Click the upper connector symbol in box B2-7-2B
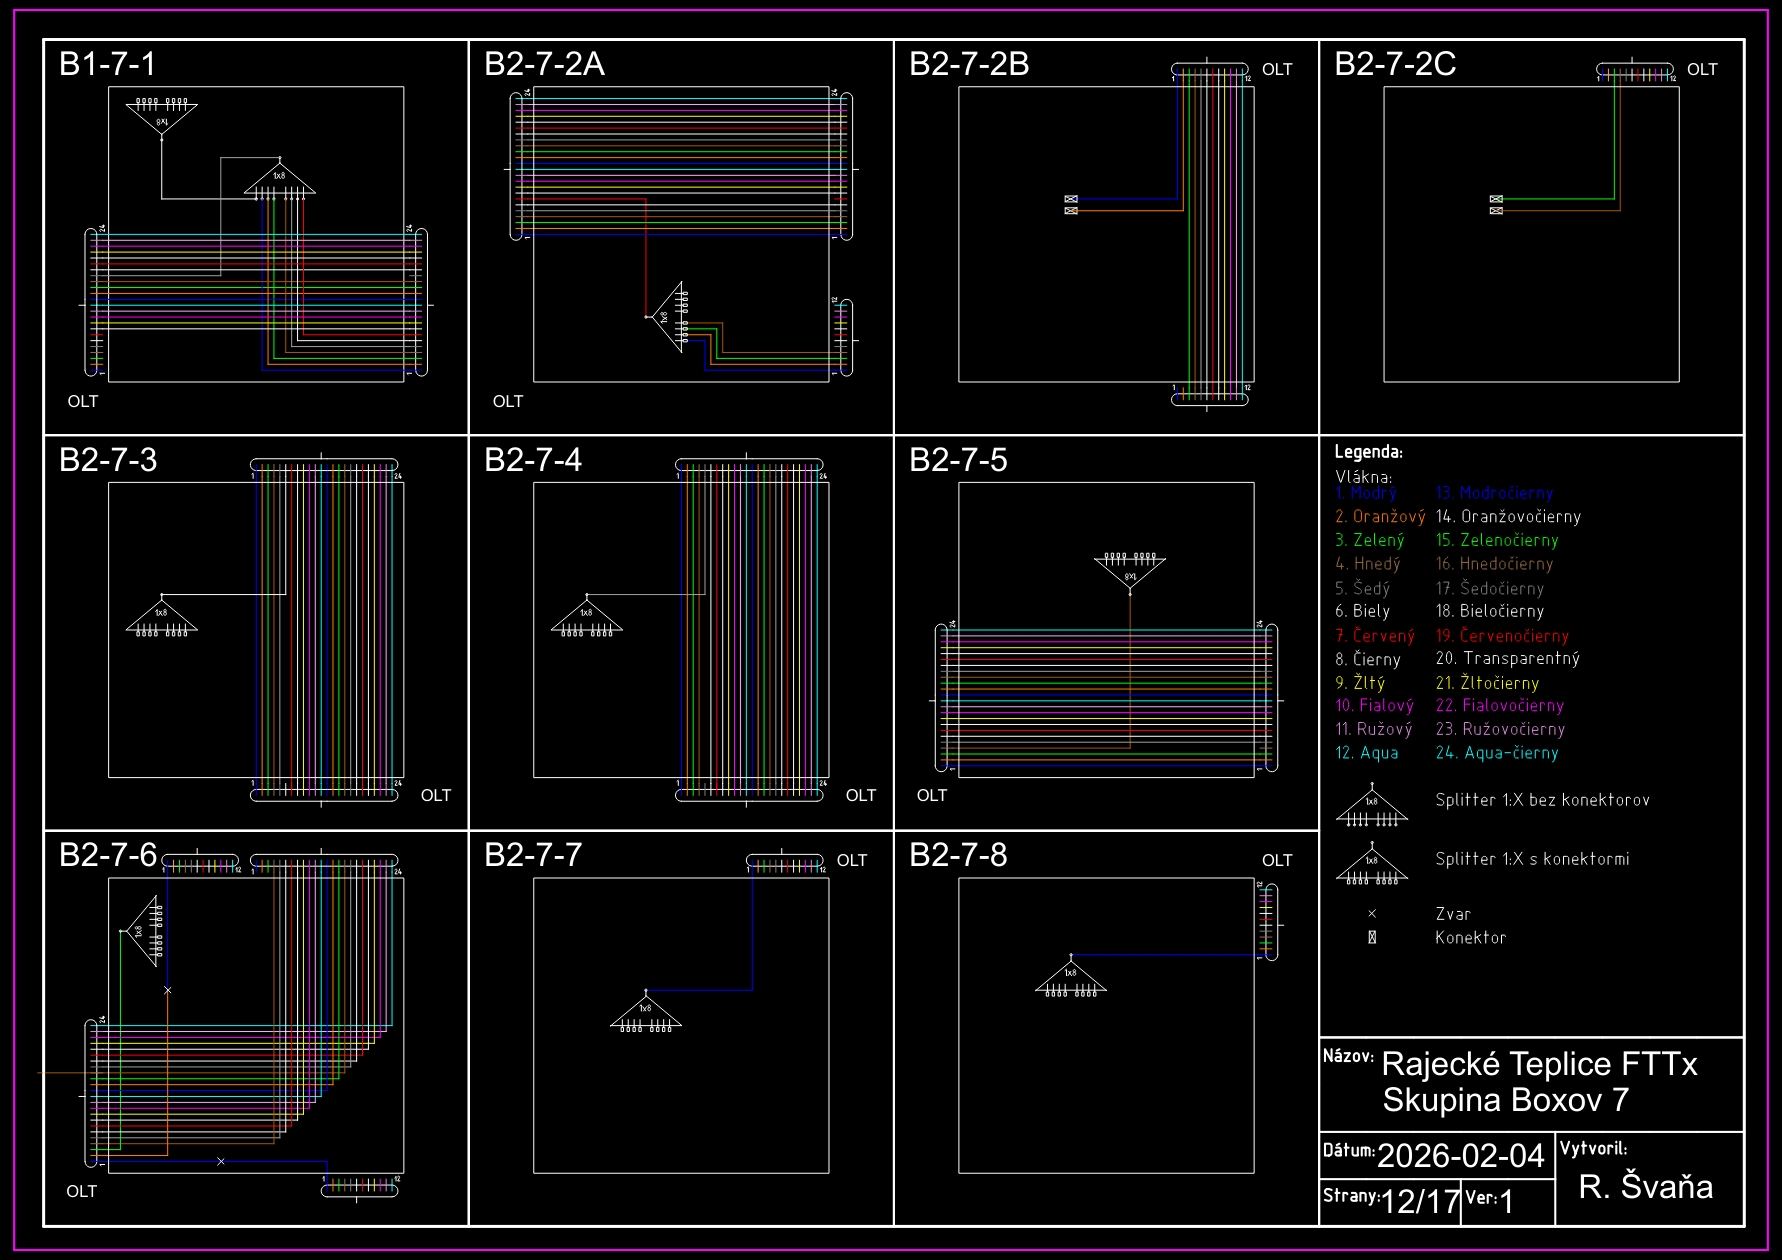Viewport: 1782px width, 1260px height. tap(1071, 199)
